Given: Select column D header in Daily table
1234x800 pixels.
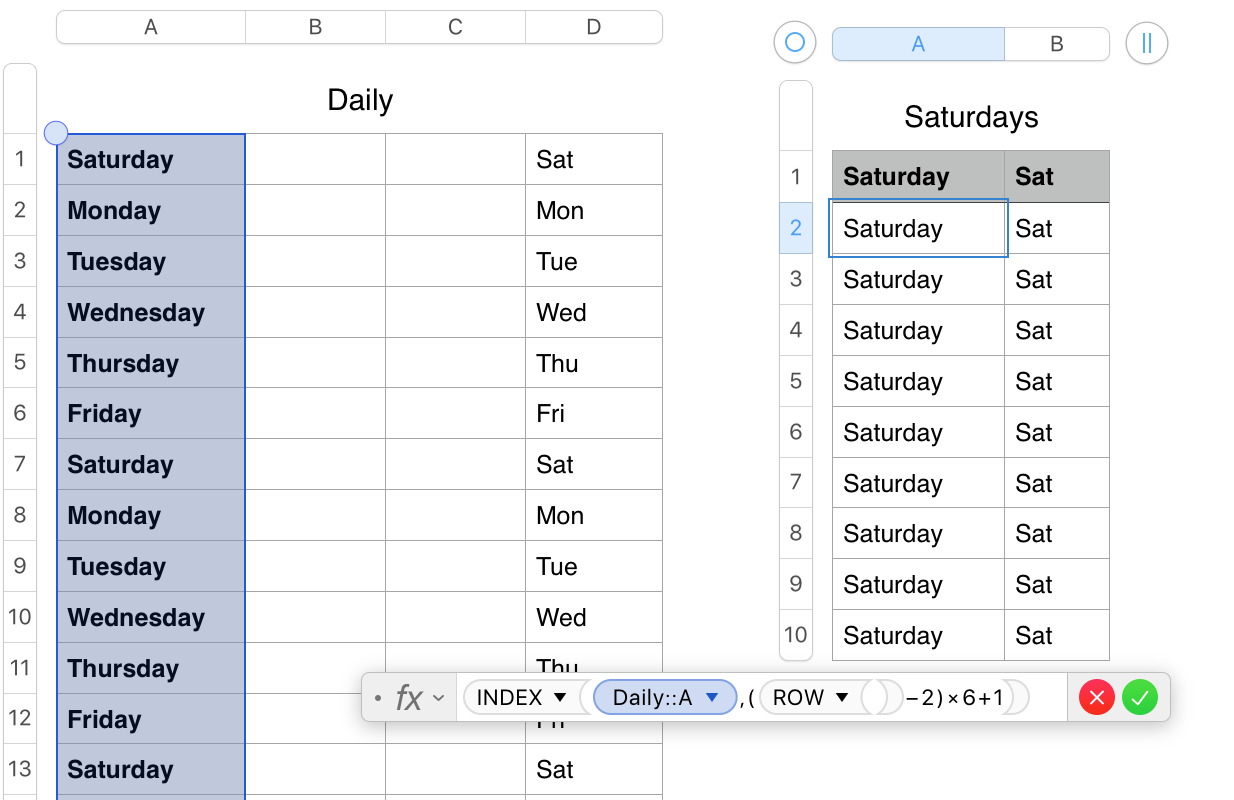Looking at the screenshot, I should pyautogui.click(x=594, y=27).
